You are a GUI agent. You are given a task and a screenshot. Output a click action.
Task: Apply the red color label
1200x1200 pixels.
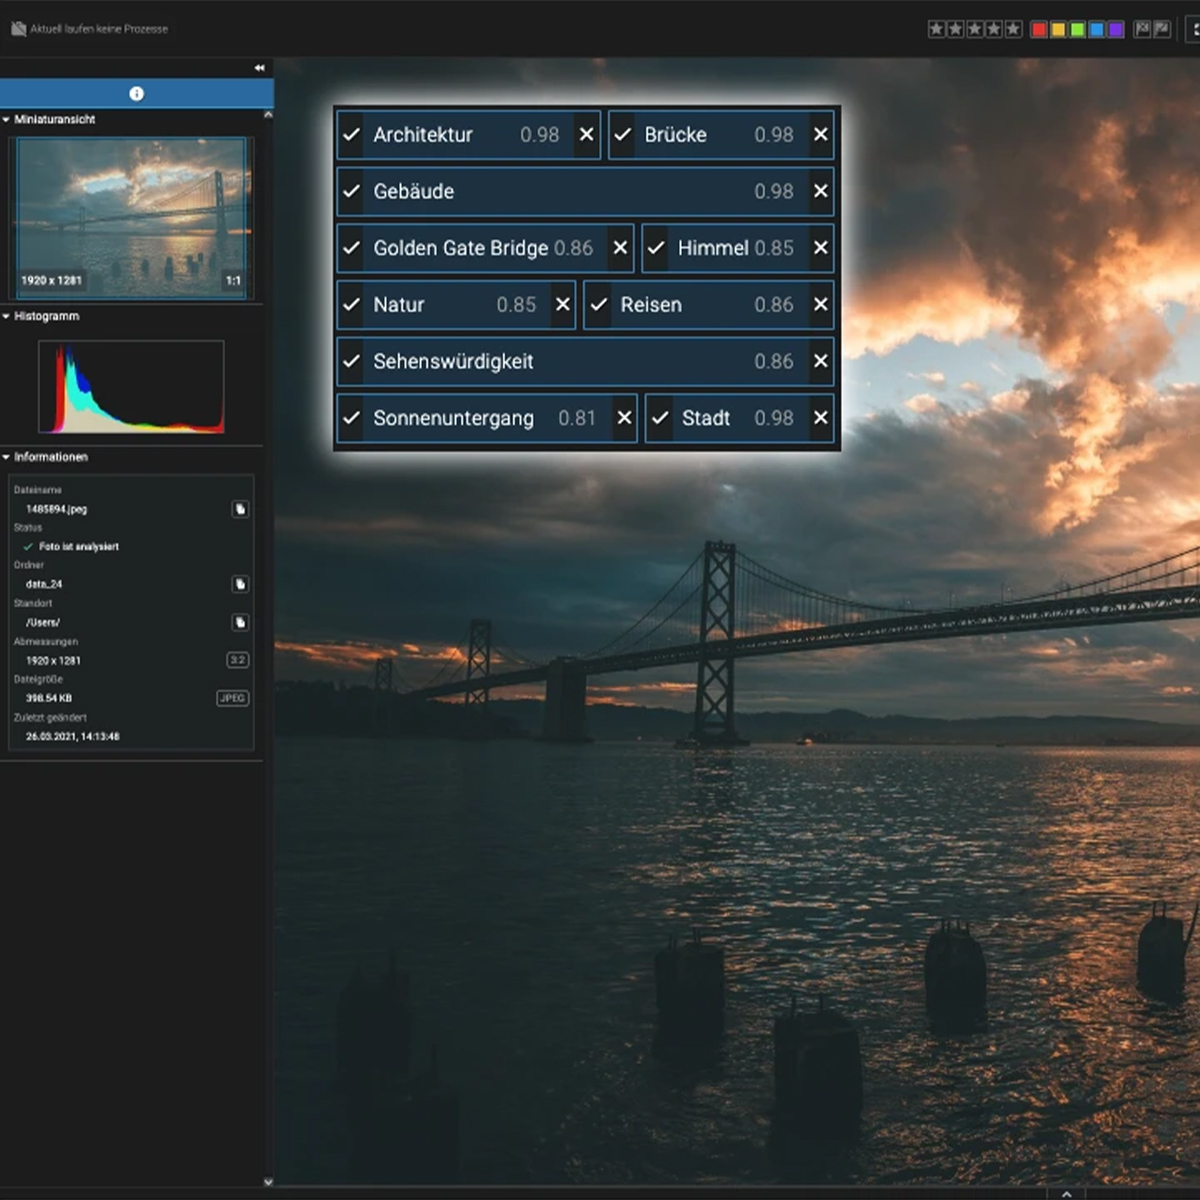pyautogui.click(x=1039, y=29)
